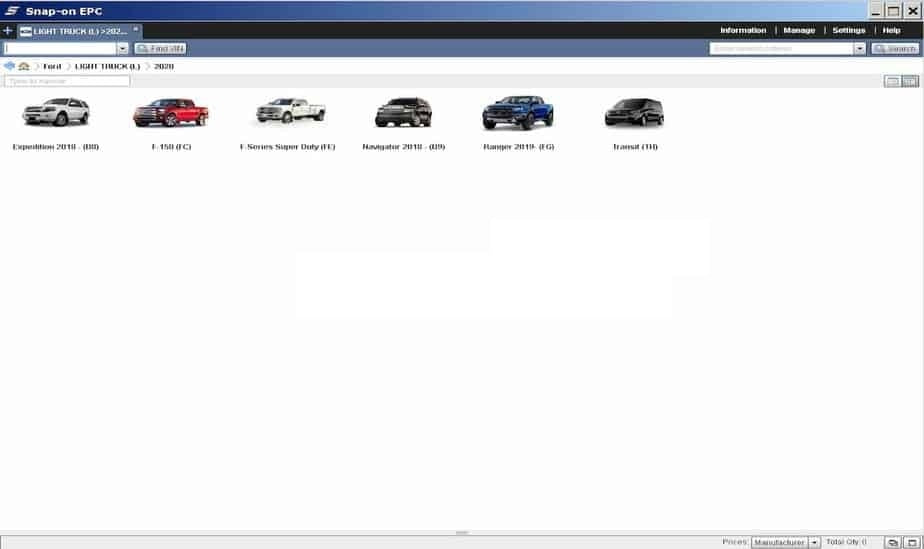Close the LIGHT TRUCK (L) tab
The width and height of the screenshot is (924, 549).
coord(136,29)
